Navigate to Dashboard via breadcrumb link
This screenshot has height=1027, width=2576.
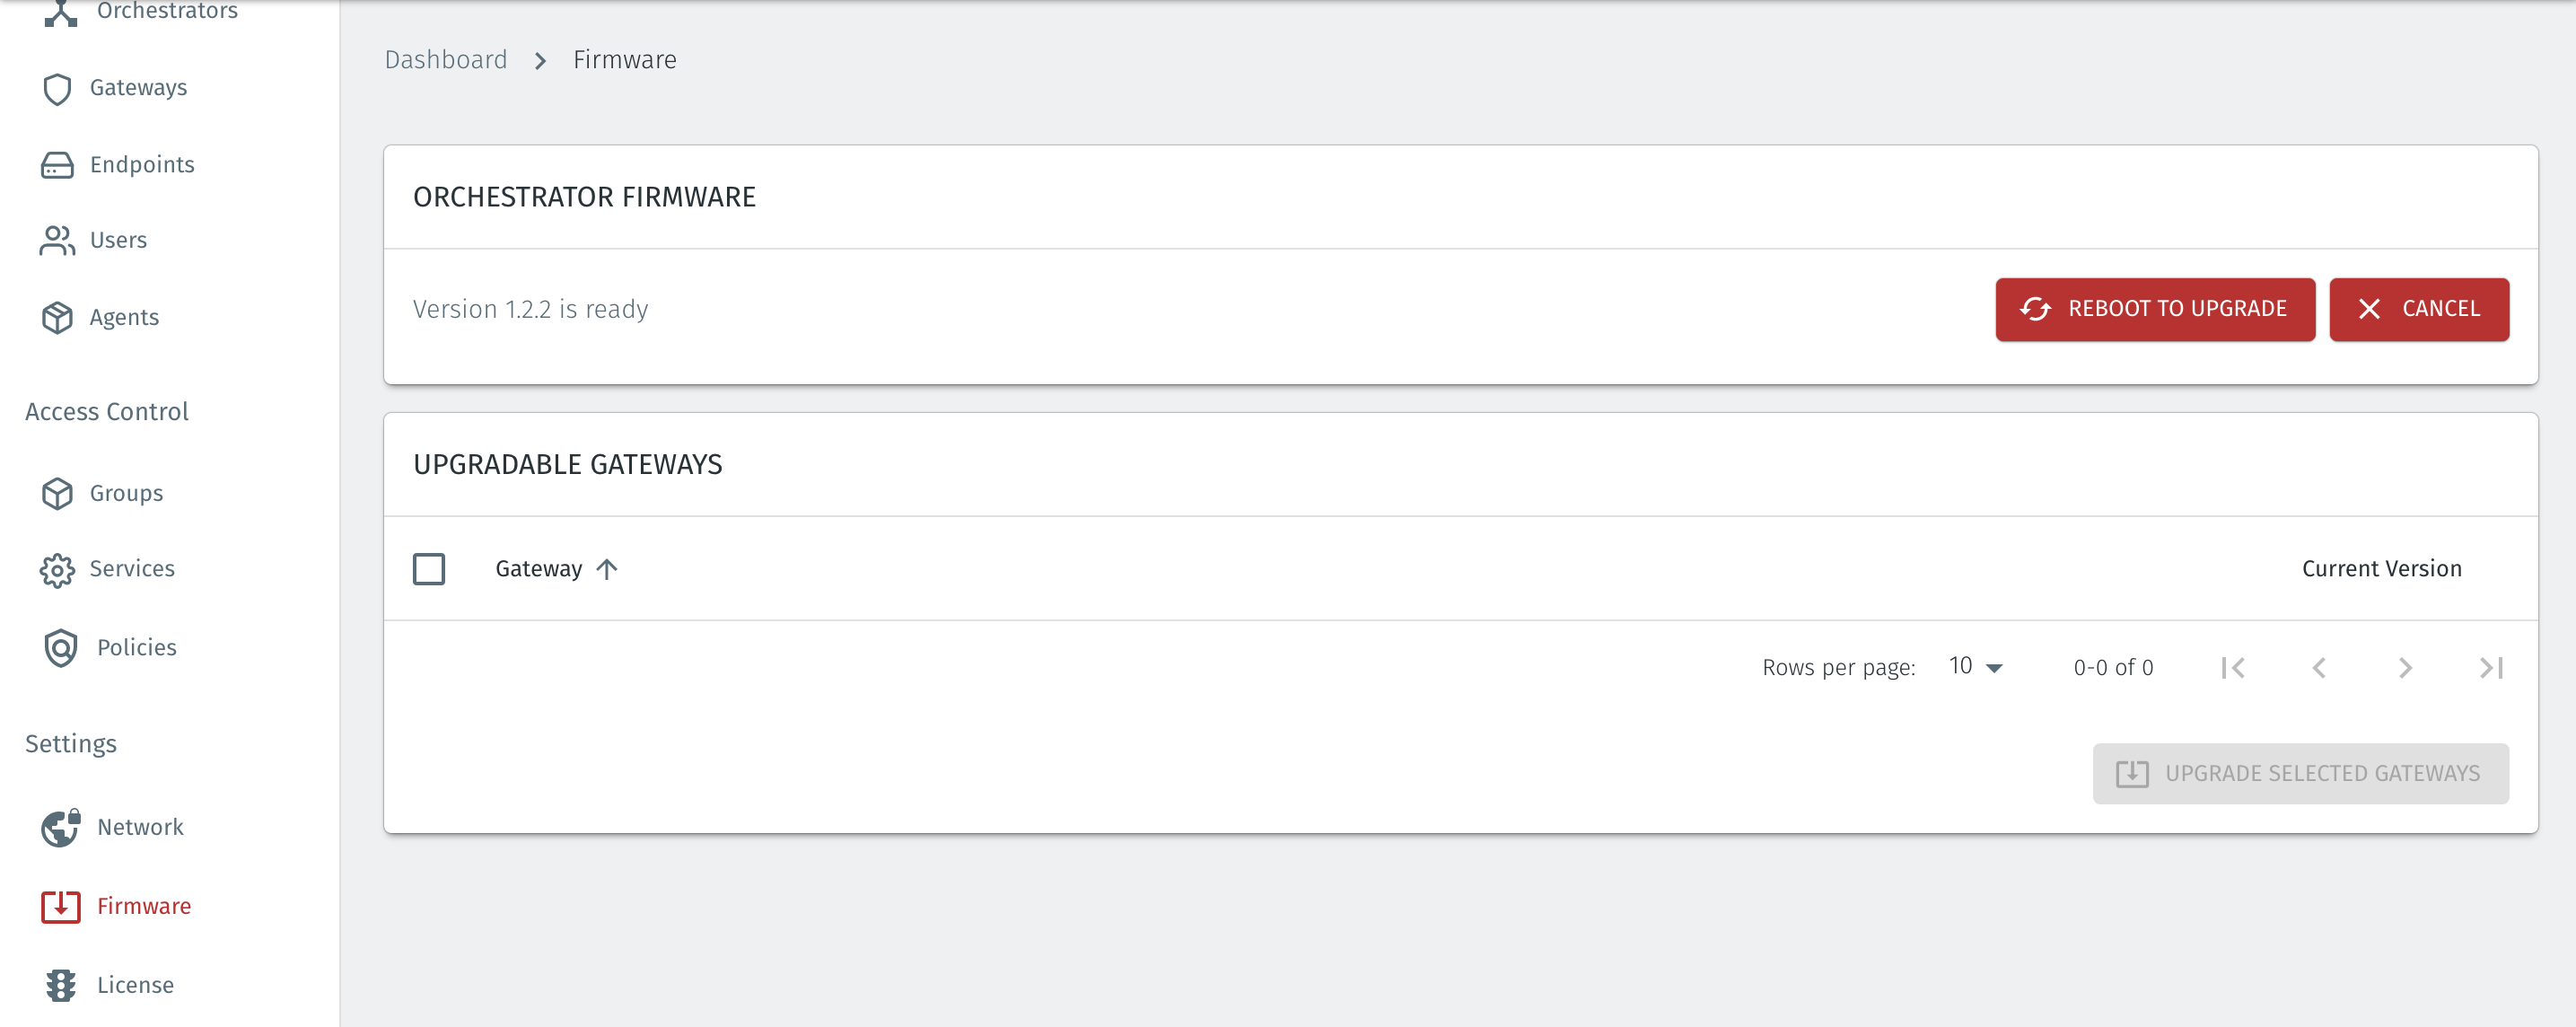tap(445, 59)
